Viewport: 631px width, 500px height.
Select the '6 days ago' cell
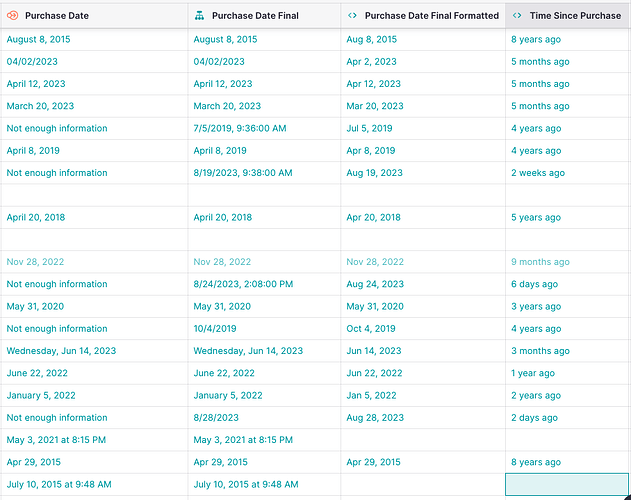[x=568, y=284]
